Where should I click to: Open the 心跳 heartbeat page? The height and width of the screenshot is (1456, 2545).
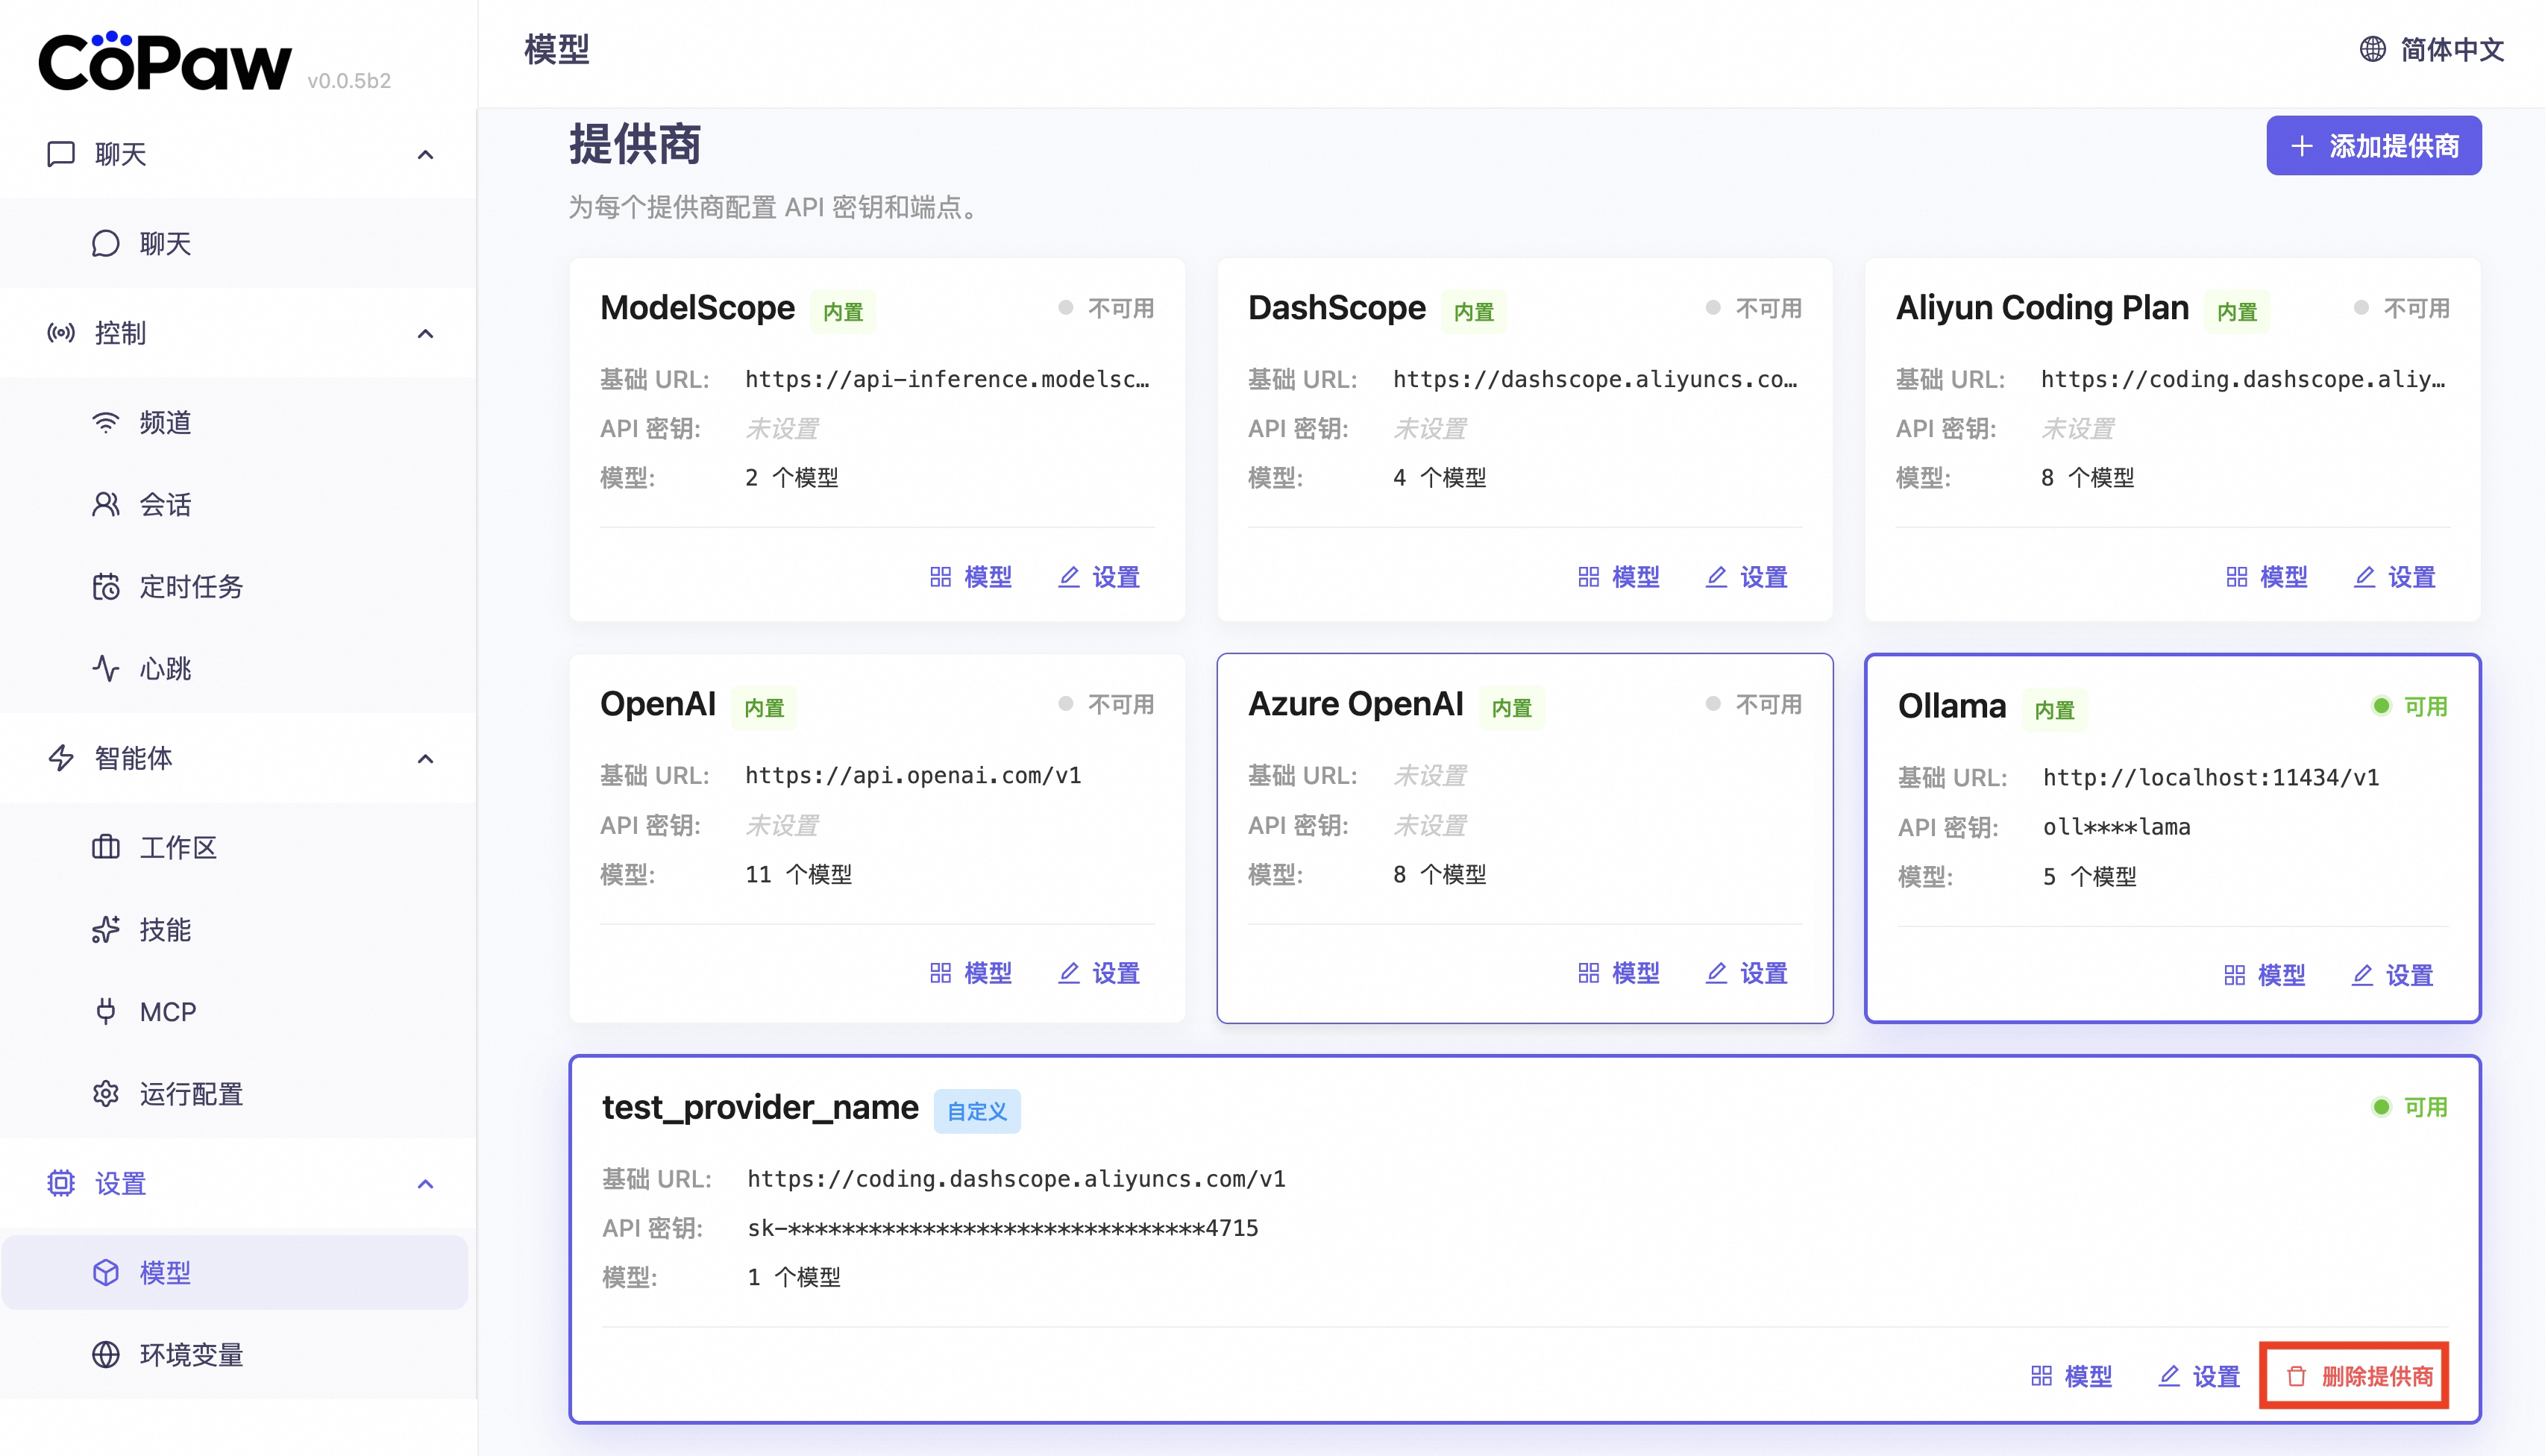(165, 668)
